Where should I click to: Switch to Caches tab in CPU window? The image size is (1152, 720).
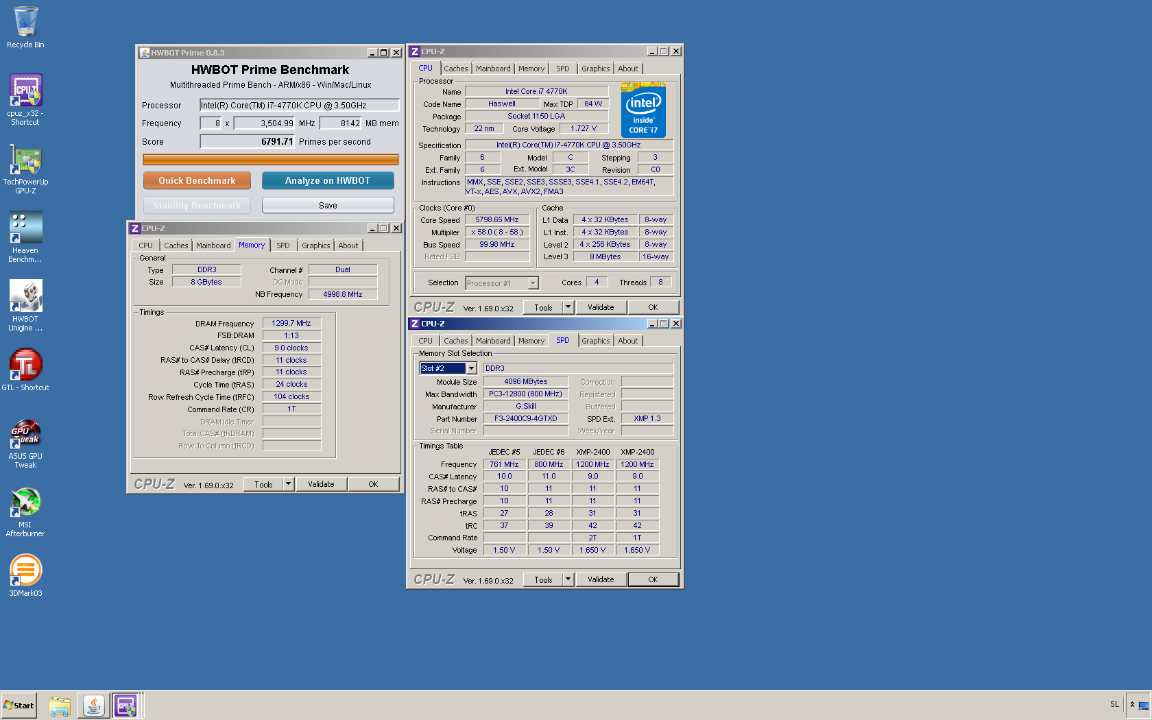click(456, 68)
